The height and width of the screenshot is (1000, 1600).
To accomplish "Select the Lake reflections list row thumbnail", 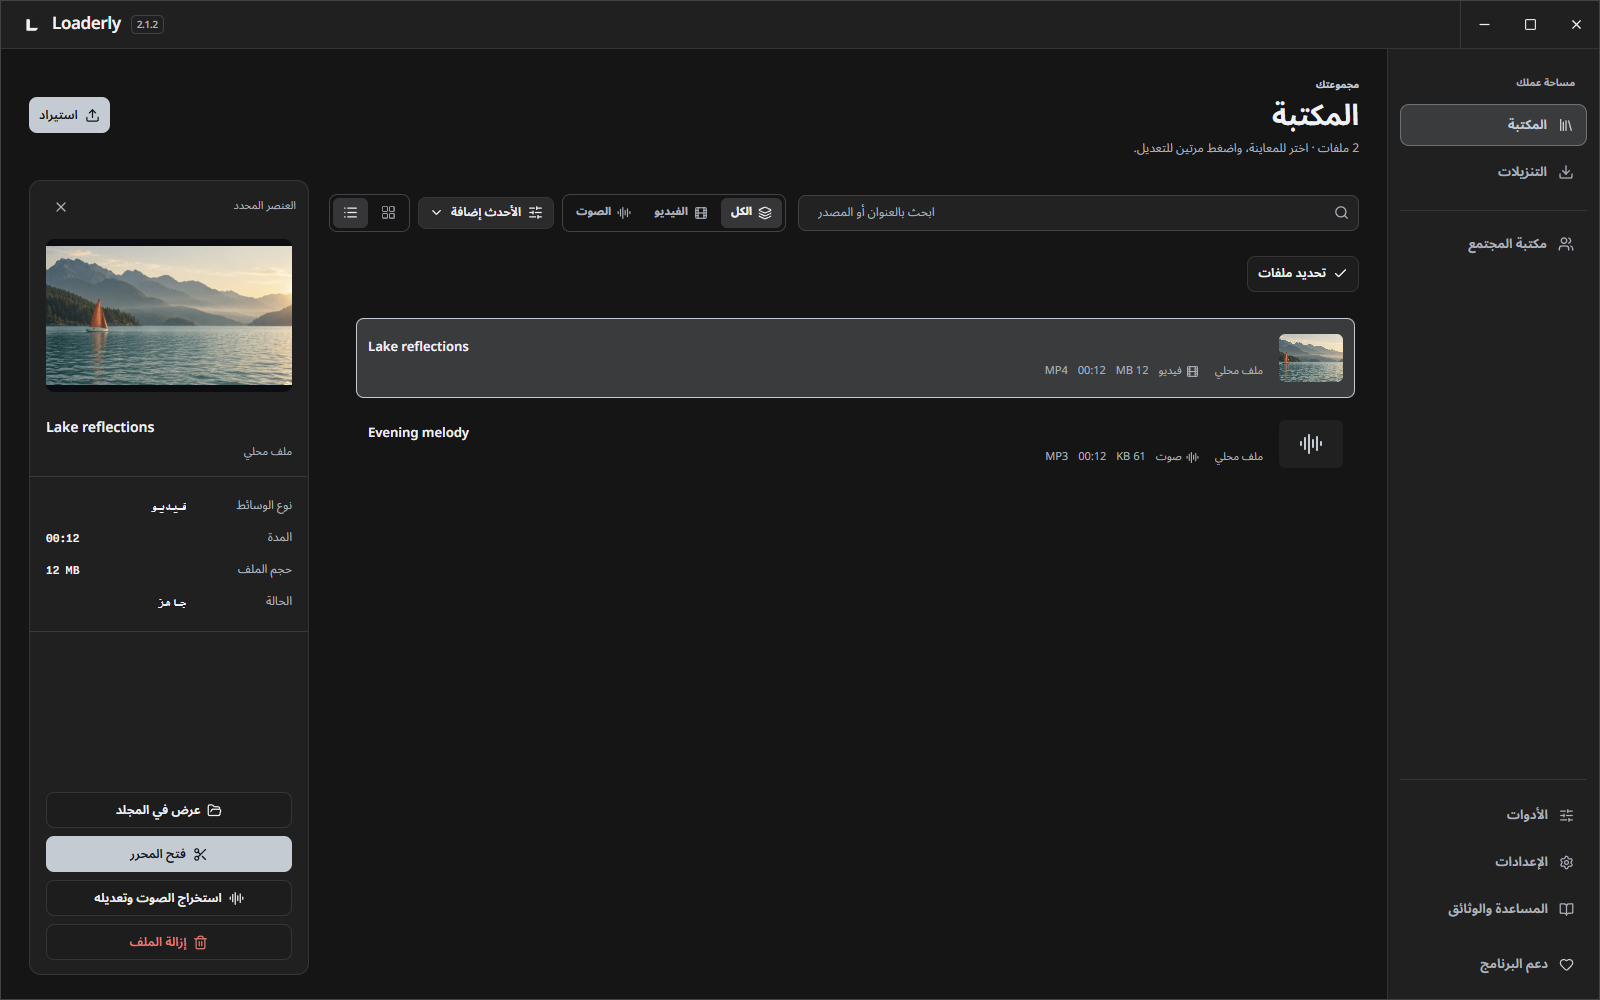I will click(1311, 358).
